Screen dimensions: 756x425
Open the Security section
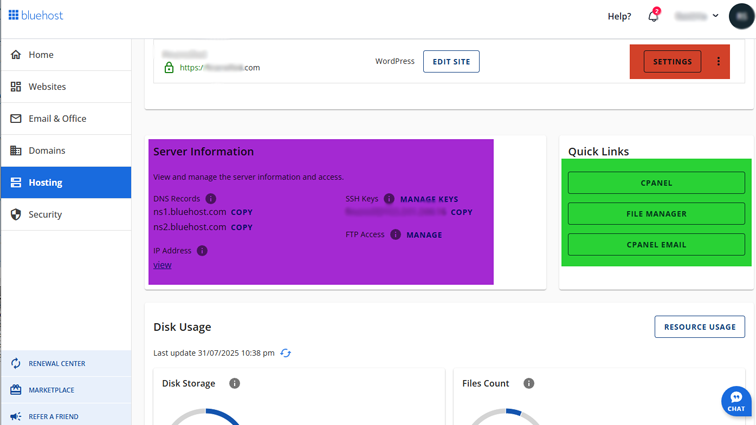coord(66,214)
